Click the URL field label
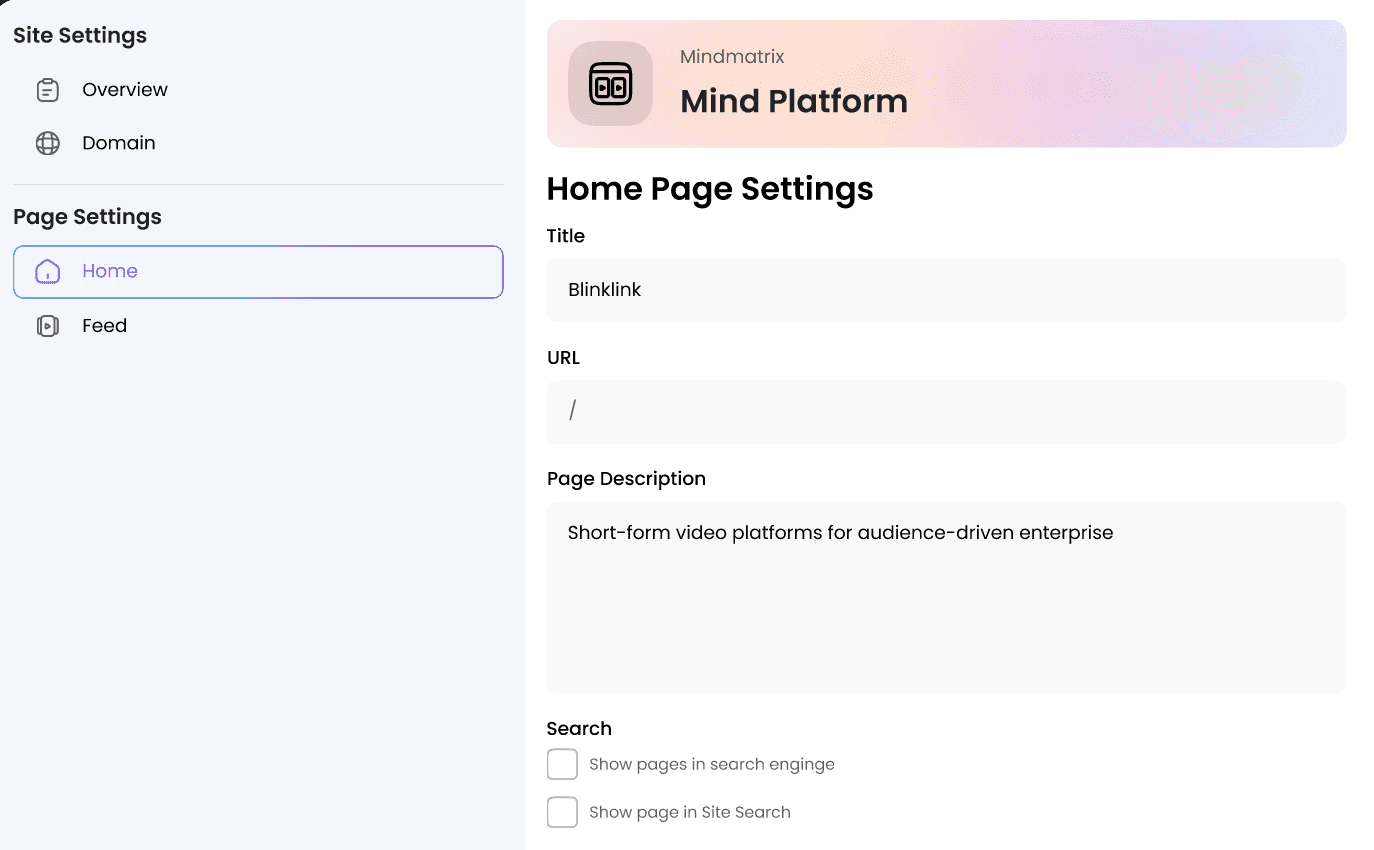 pyautogui.click(x=563, y=358)
